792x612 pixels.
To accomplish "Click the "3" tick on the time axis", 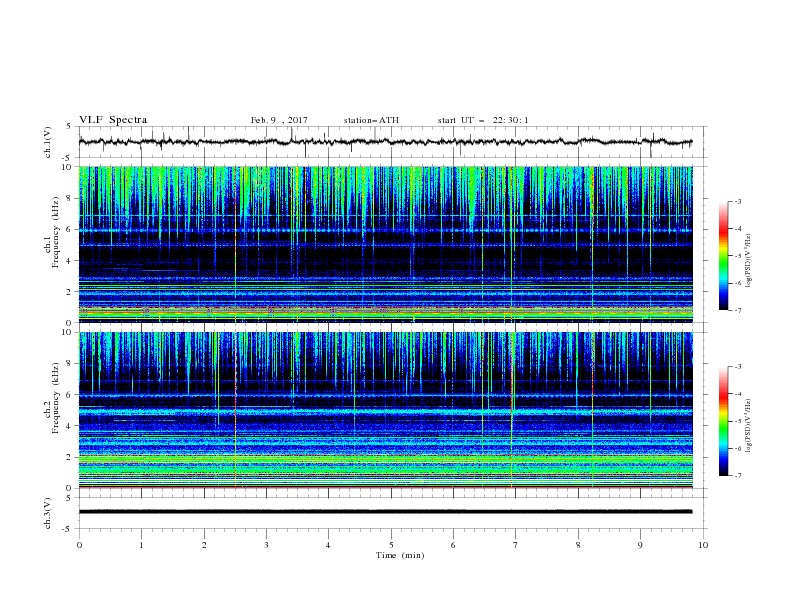I will (266, 545).
